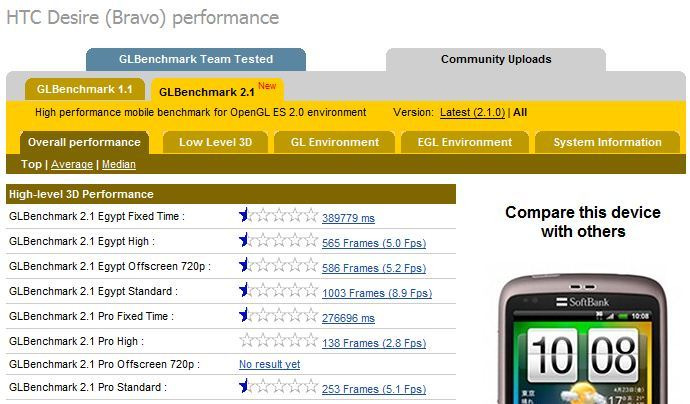Click the Pro Standard star rating
Viewport: 690px width, 404px height.
(278, 386)
